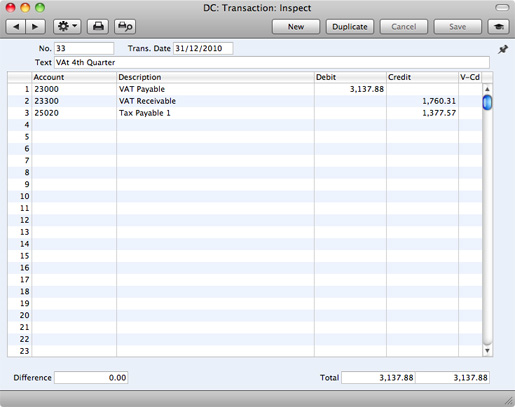The height and width of the screenshot is (407, 515).
Task: Click the Text field 'VAt 4th Quarter'
Action: [x=272, y=63]
